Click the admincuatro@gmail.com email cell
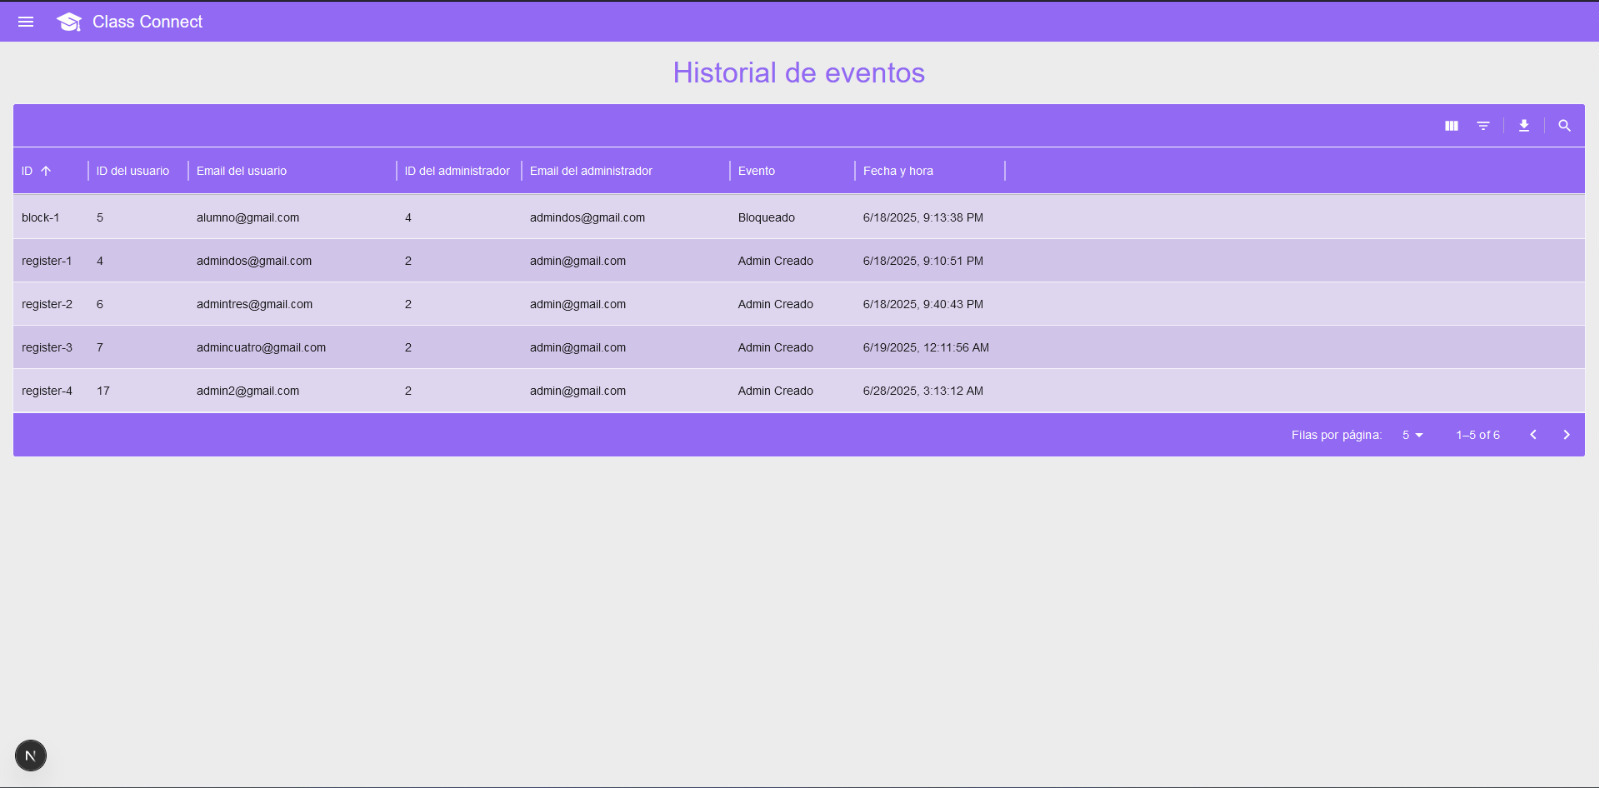The width and height of the screenshot is (1599, 788). [x=261, y=348]
